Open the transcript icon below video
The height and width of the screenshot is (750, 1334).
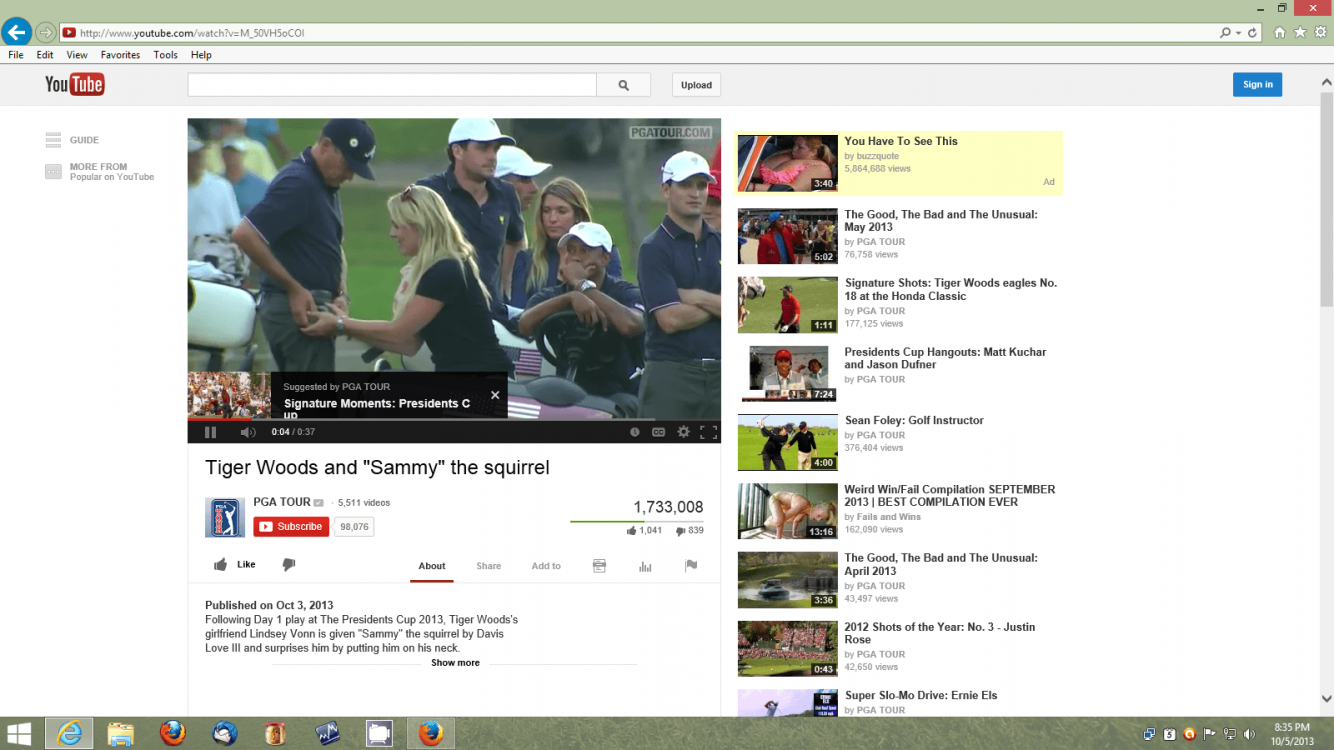(x=599, y=566)
